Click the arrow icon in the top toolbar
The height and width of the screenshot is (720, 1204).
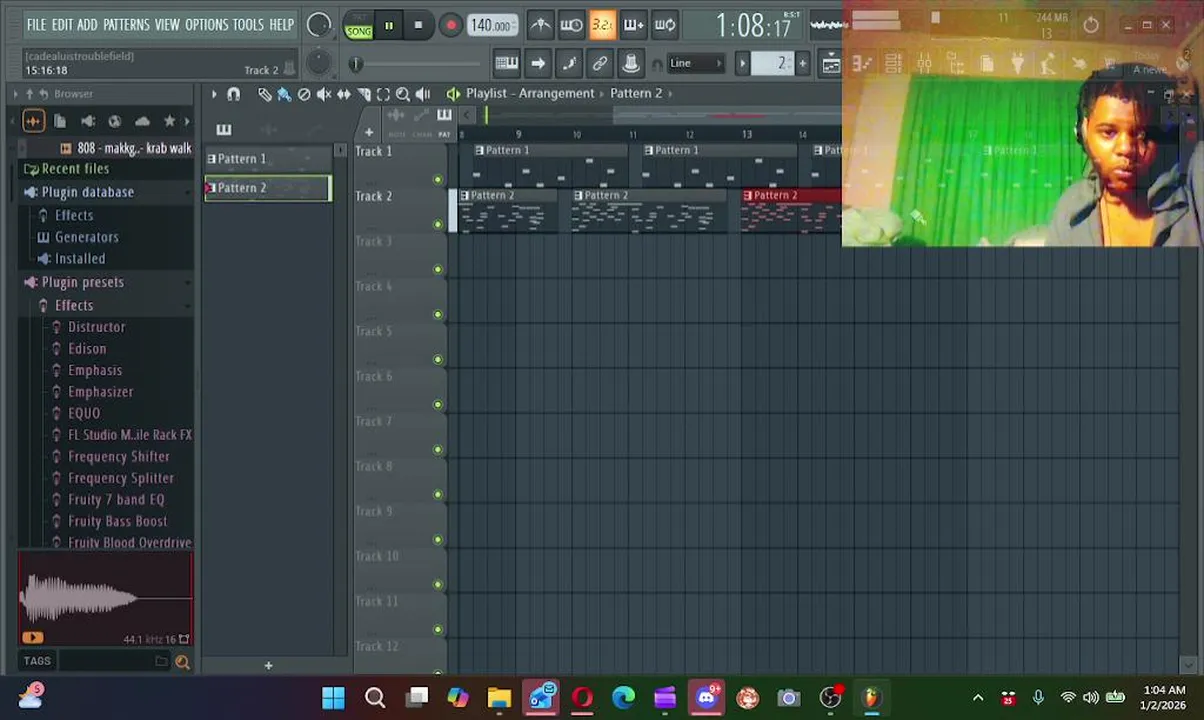pyautogui.click(x=538, y=64)
